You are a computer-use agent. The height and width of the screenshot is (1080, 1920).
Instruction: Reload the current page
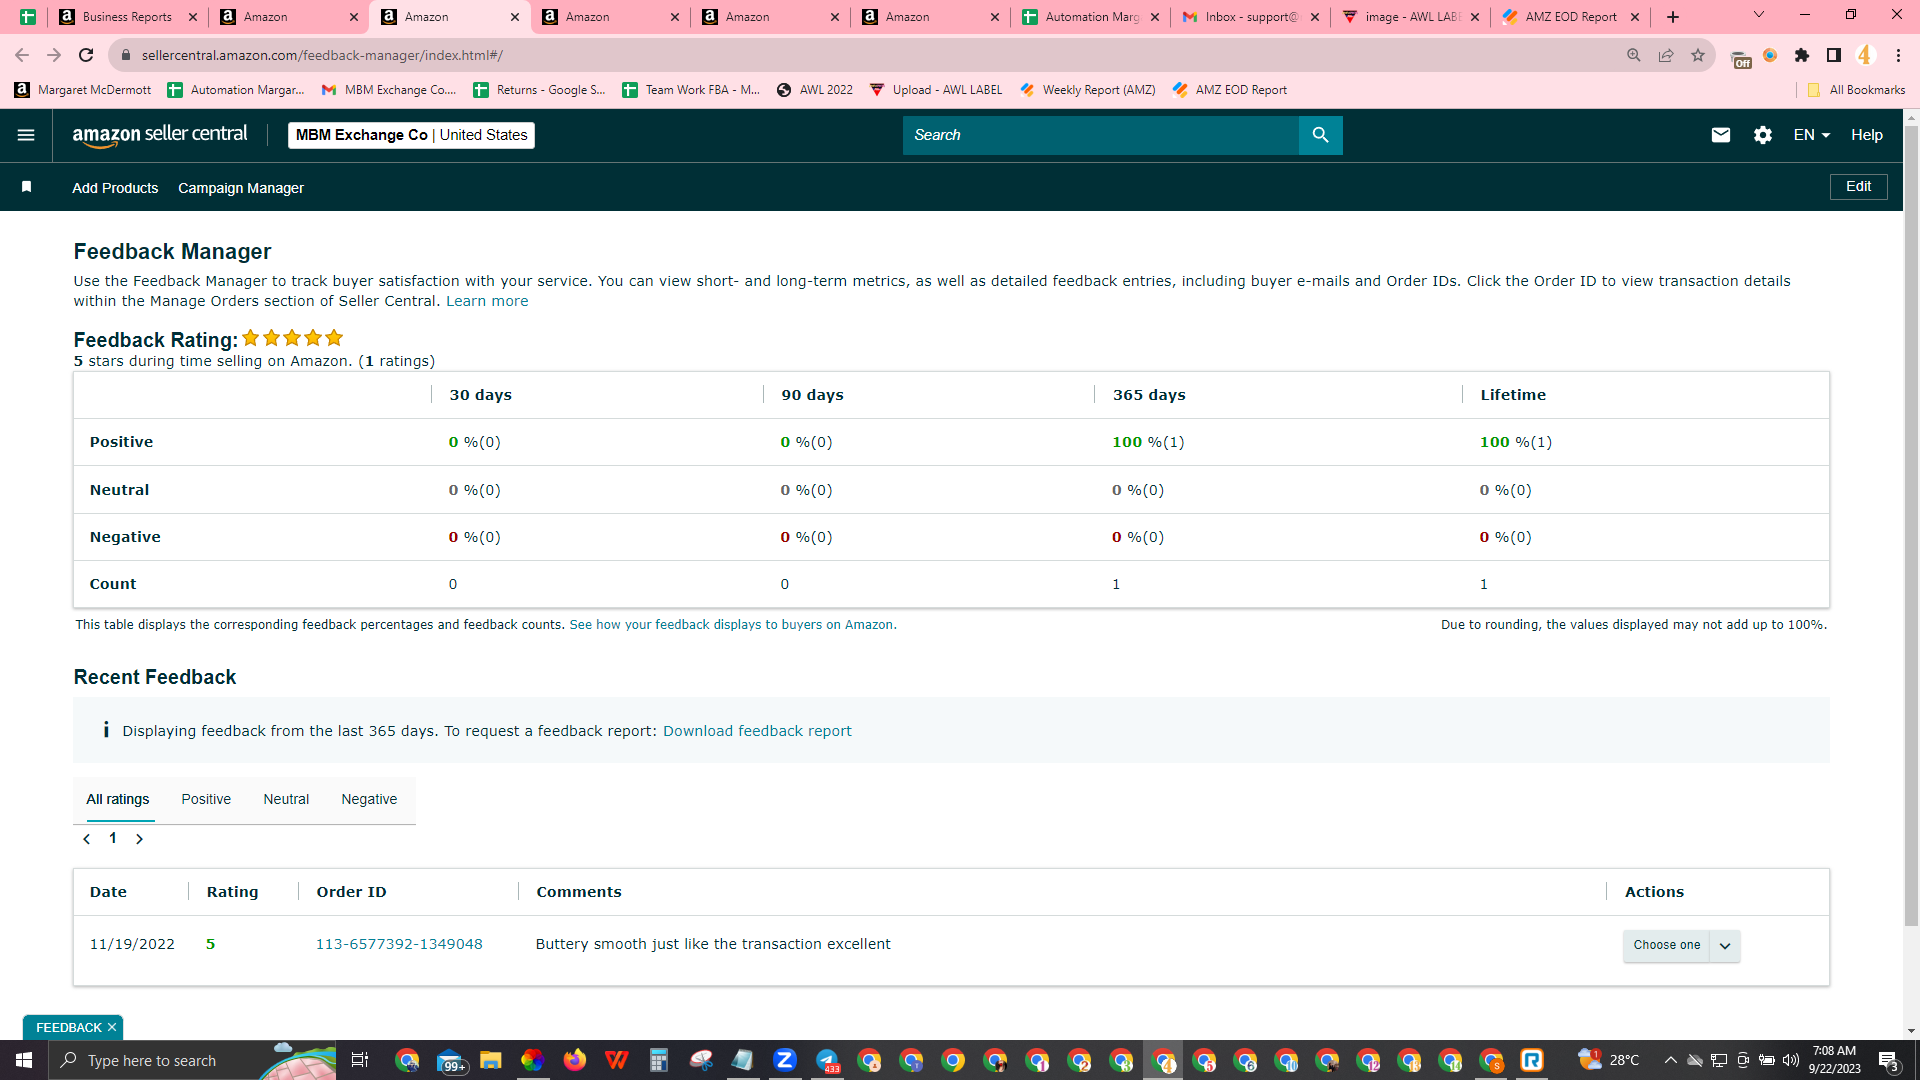point(86,55)
